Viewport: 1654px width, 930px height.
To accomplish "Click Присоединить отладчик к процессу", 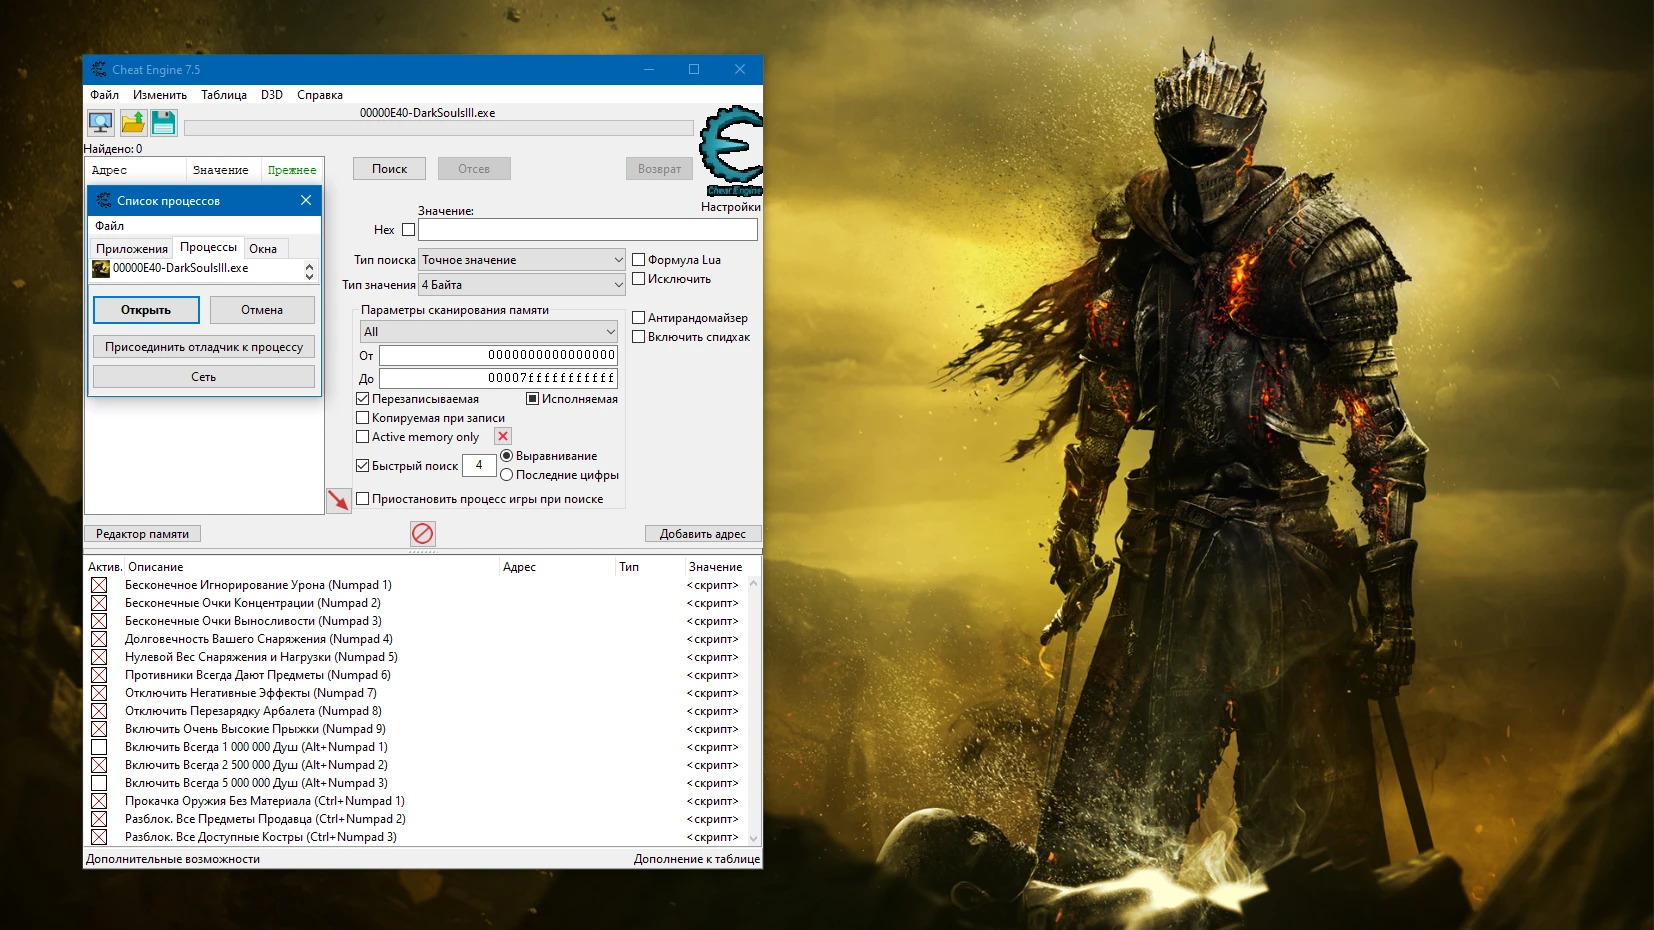I will click(204, 346).
